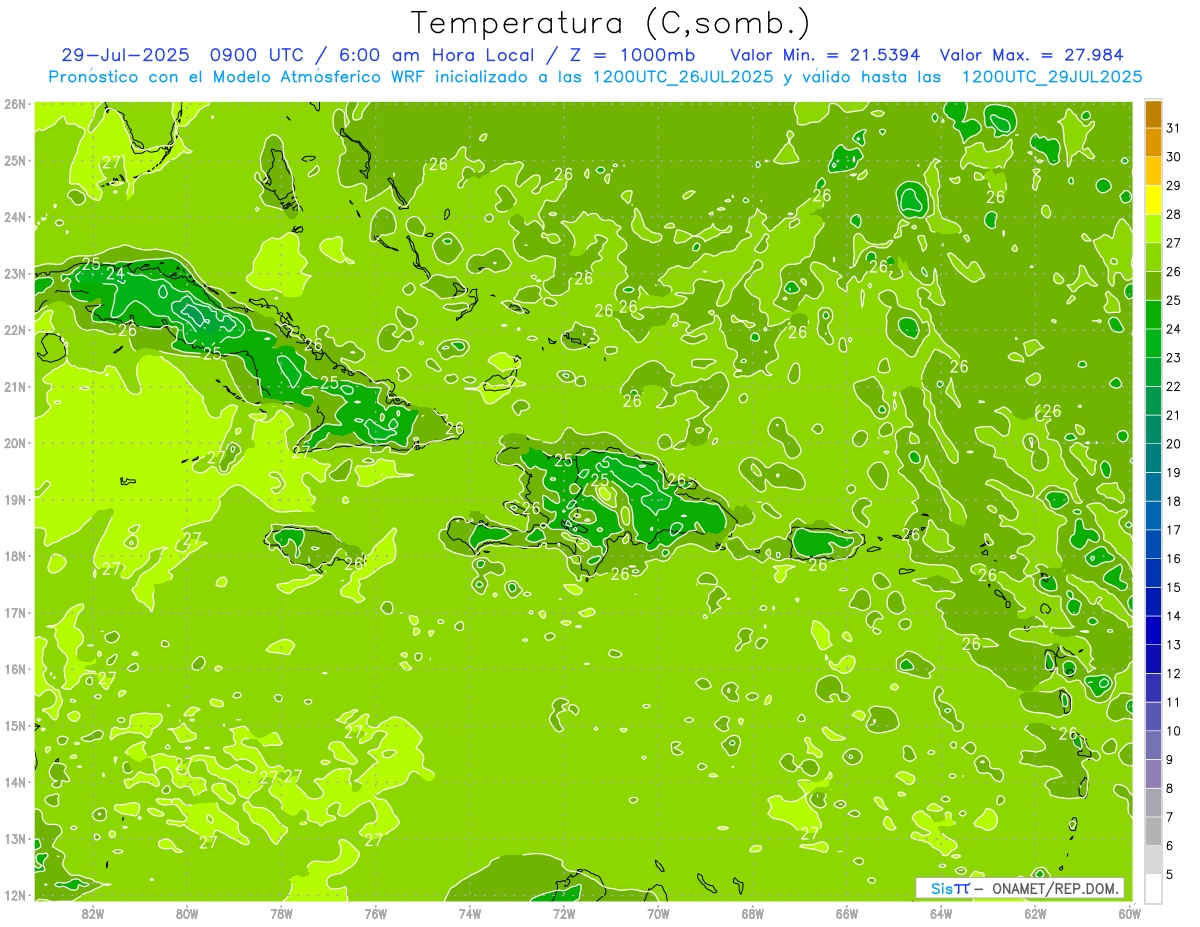Click the "SisPI - ONAMET/REP.DOM." credit label
Screen dimensions: 1200x927
[x=1020, y=888]
